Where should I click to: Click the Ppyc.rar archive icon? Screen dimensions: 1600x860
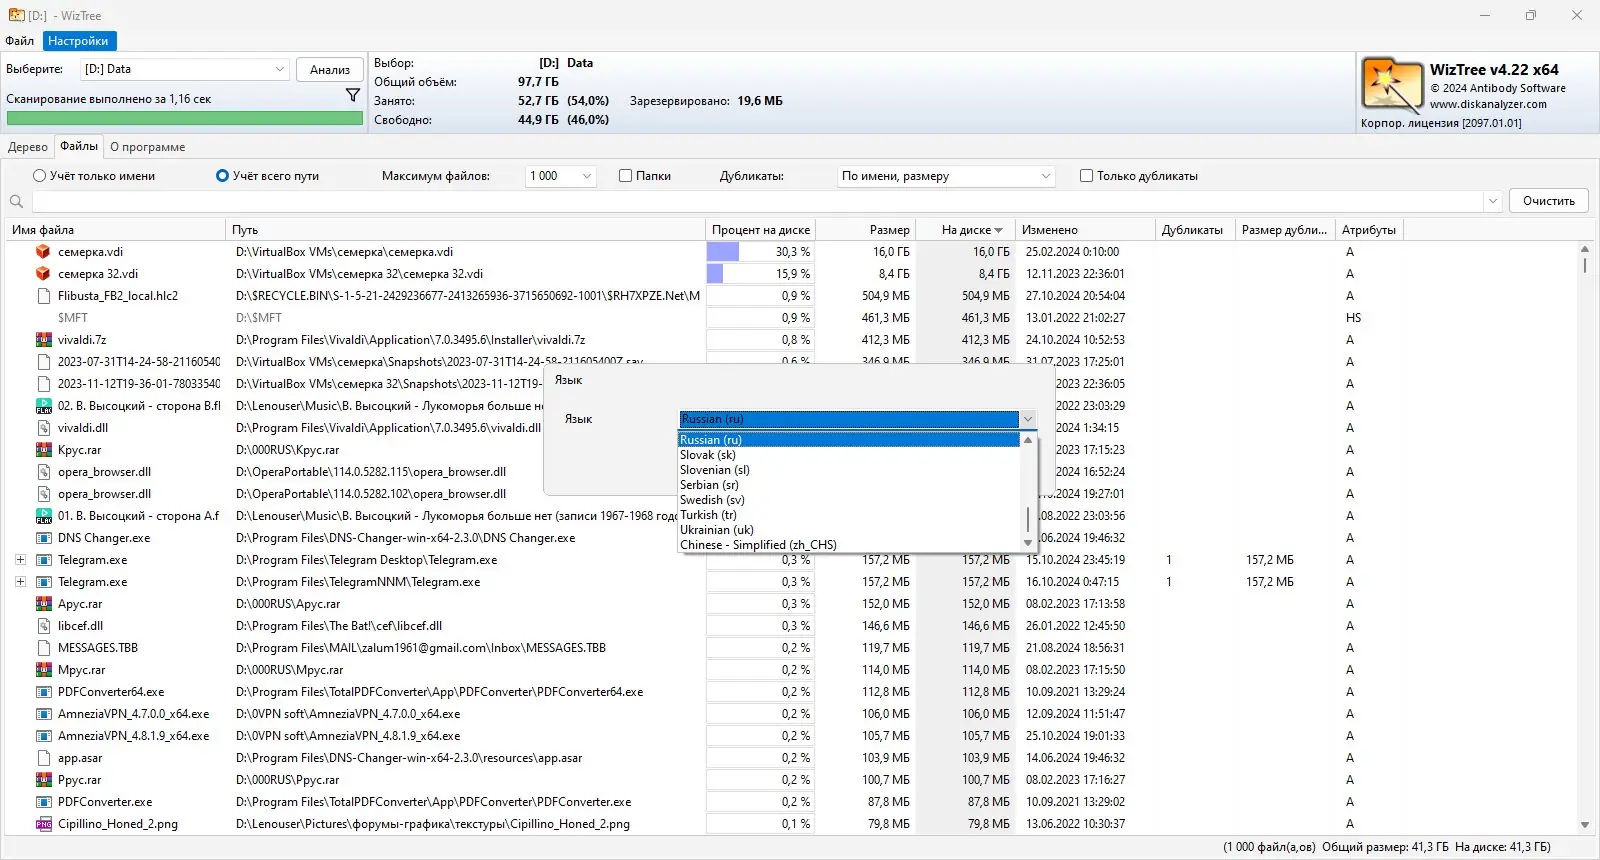click(x=43, y=780)
